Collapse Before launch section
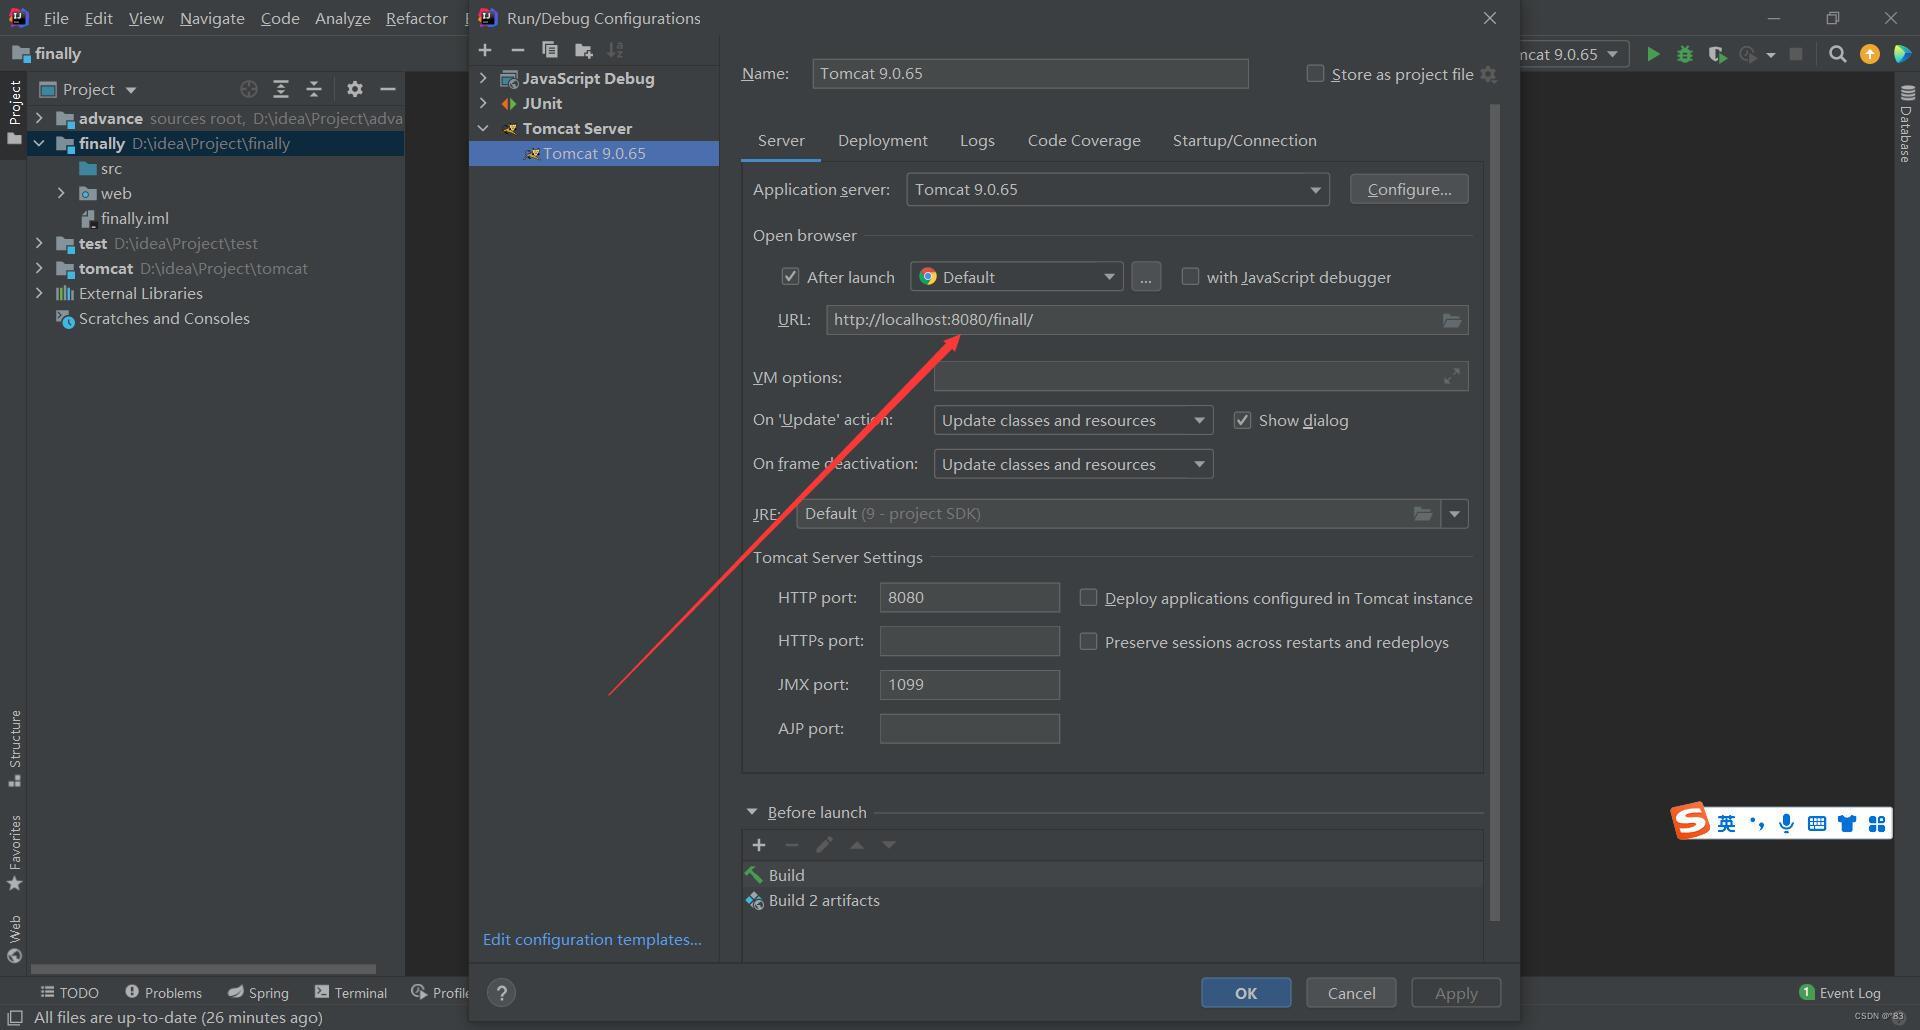 [752, 812]
